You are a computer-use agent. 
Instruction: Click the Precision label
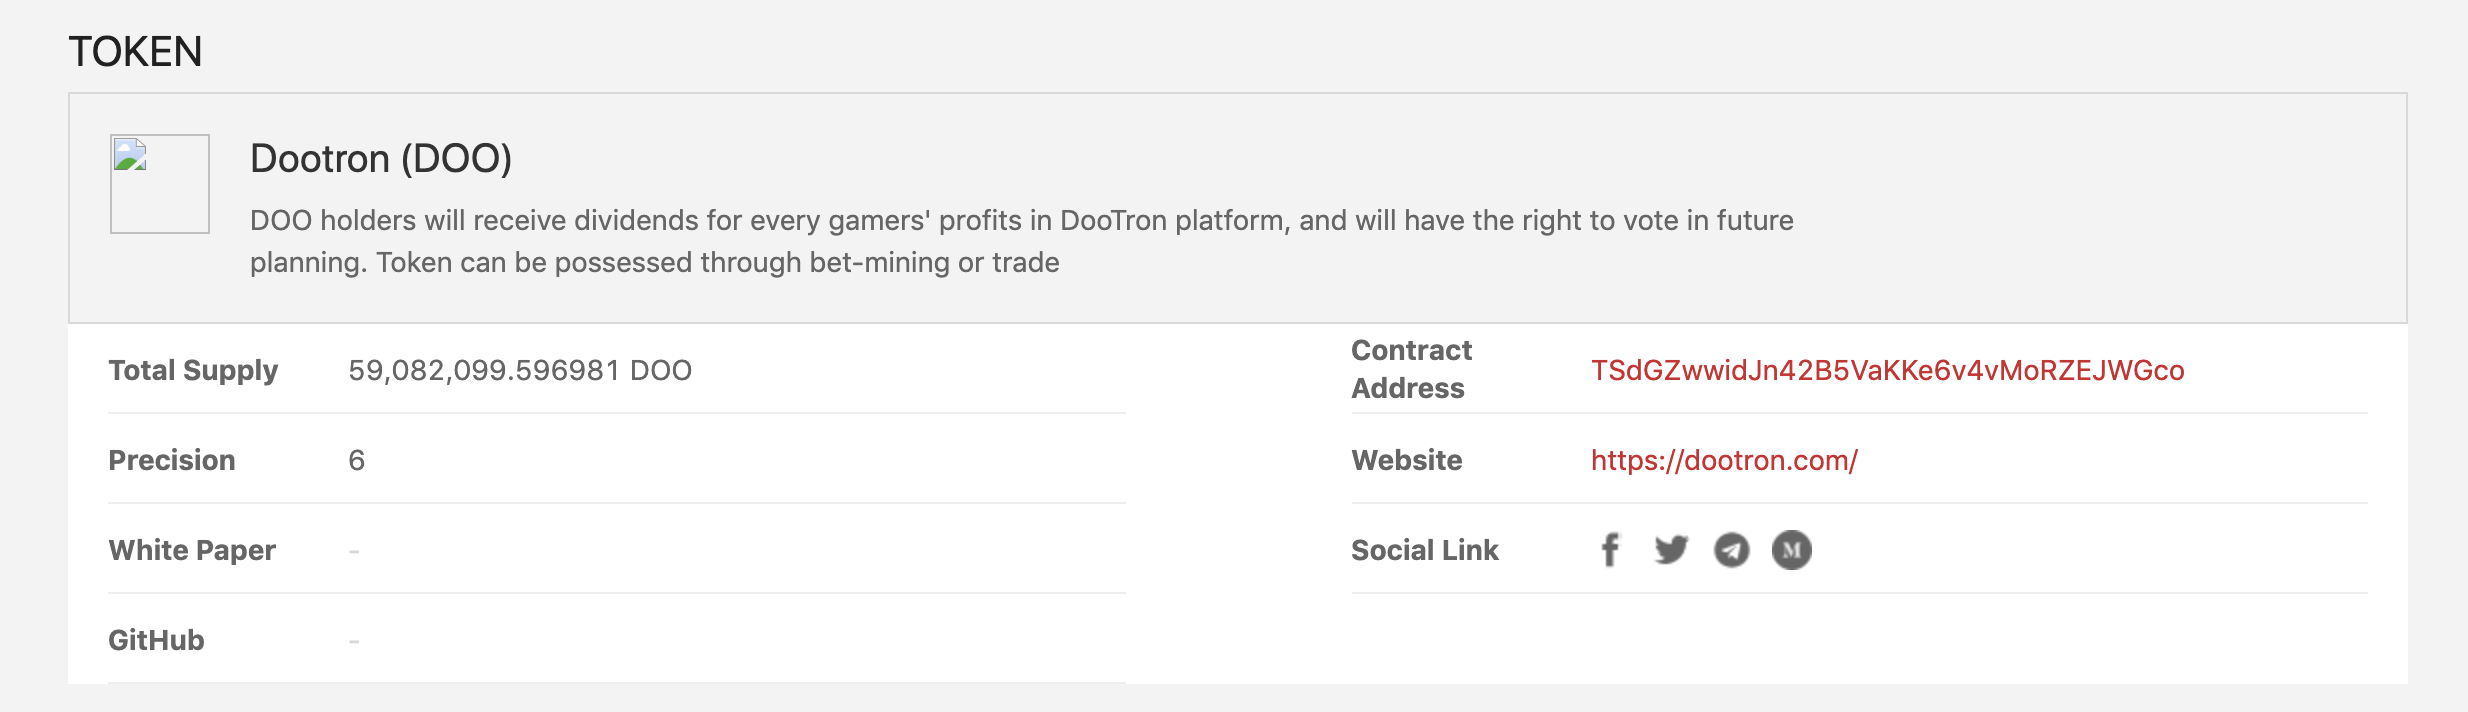172,460
